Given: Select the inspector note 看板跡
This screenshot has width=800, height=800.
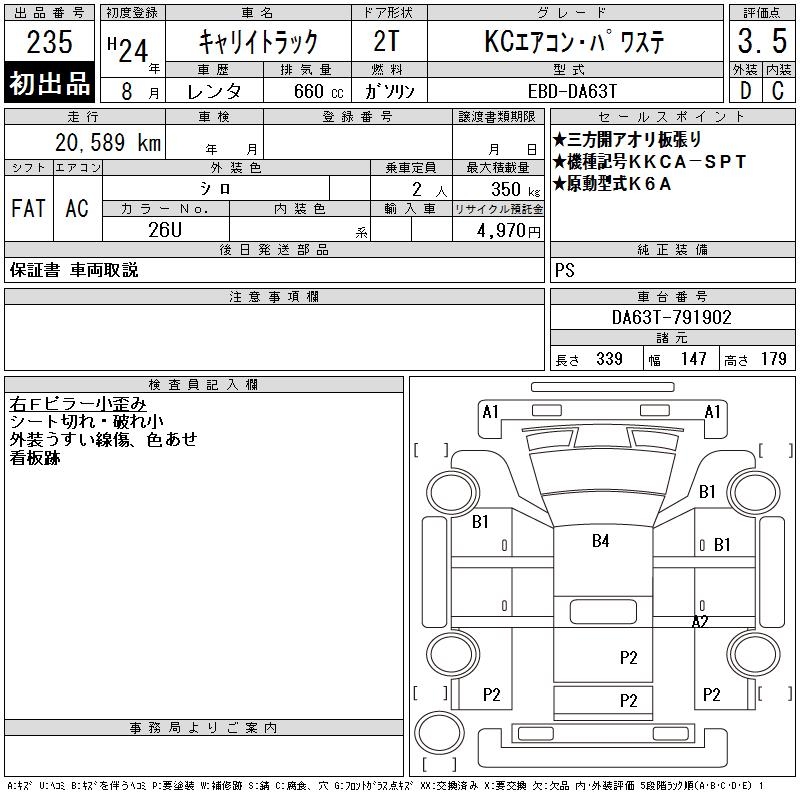Looking at the screenshot, I should coord(35,458).
